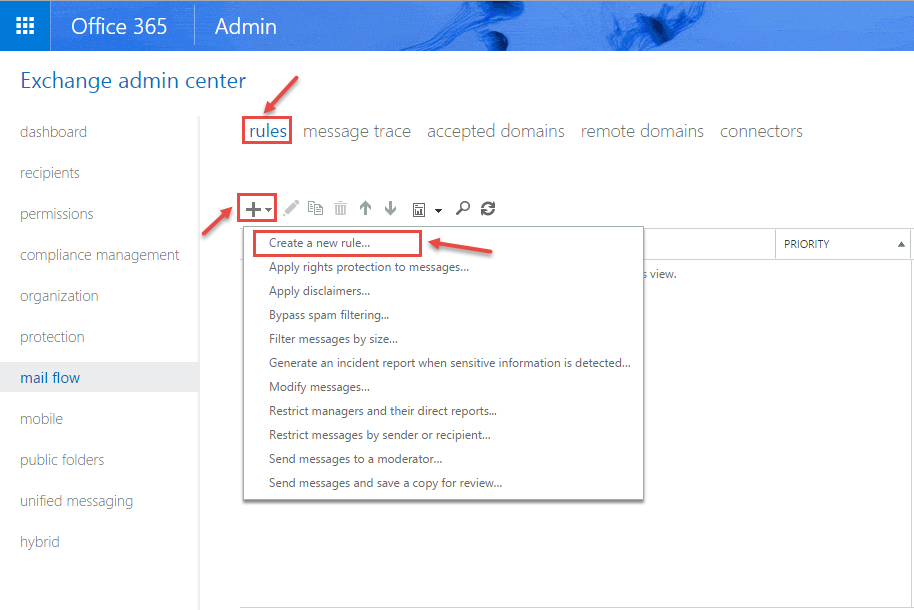Image resolution: width=914 pixels, height=610 pixels.
Task: Open protection section
Action: point(52,336)
